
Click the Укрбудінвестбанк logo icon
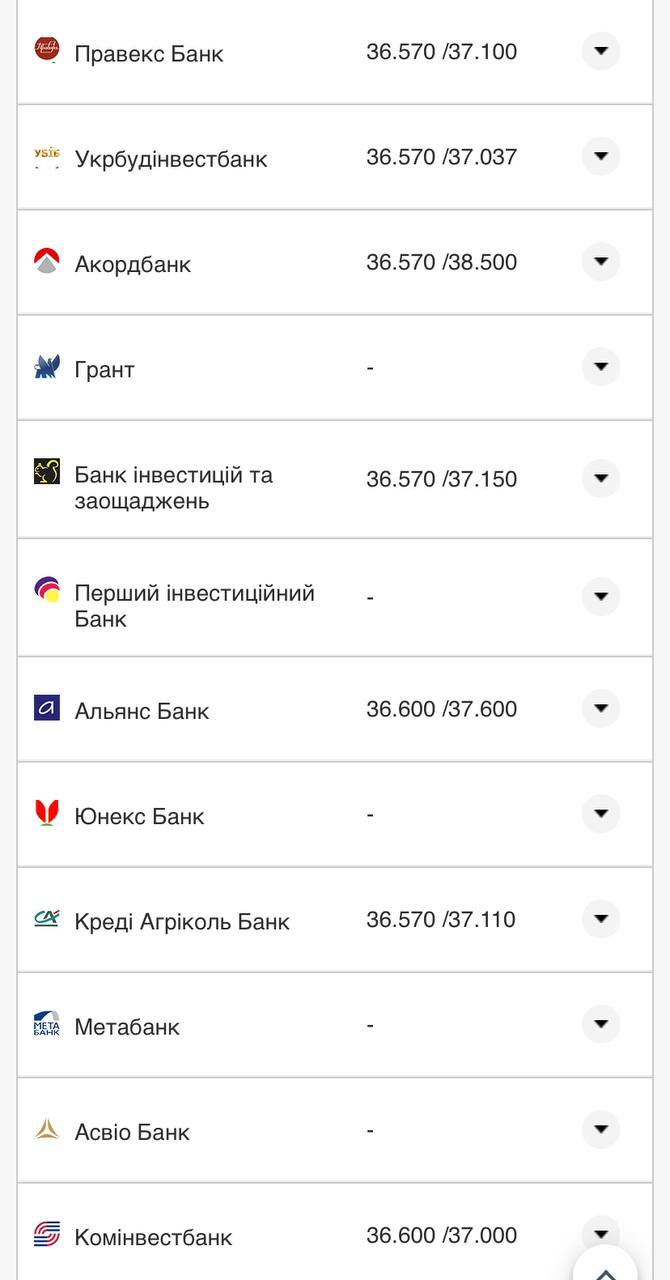(47, 157)
